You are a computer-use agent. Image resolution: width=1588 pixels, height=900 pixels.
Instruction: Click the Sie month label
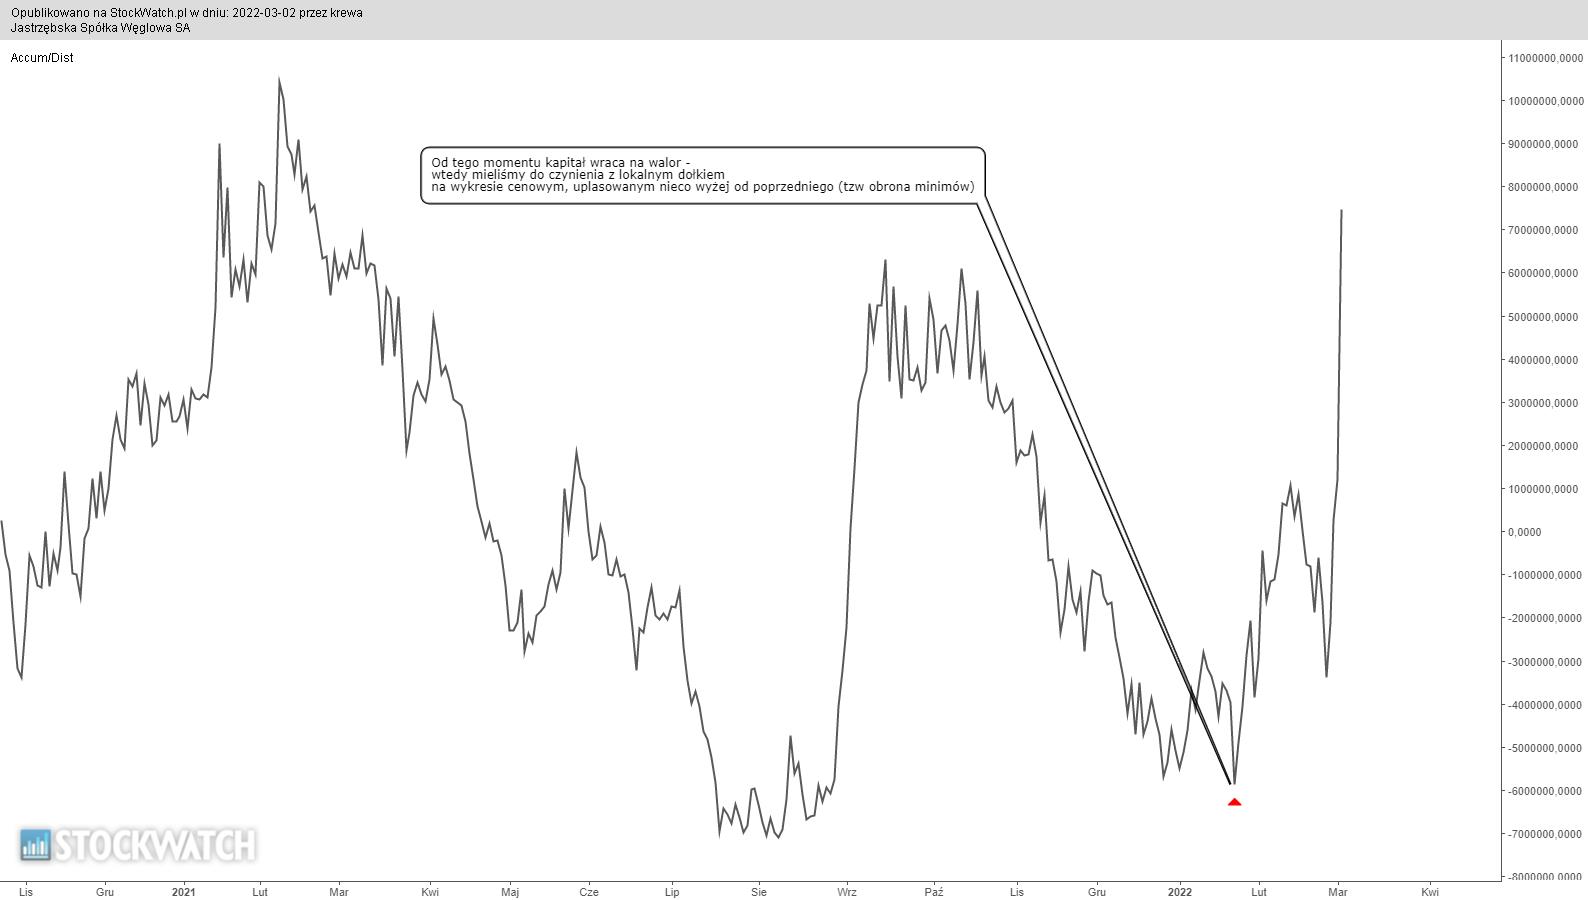pos(759,892)
